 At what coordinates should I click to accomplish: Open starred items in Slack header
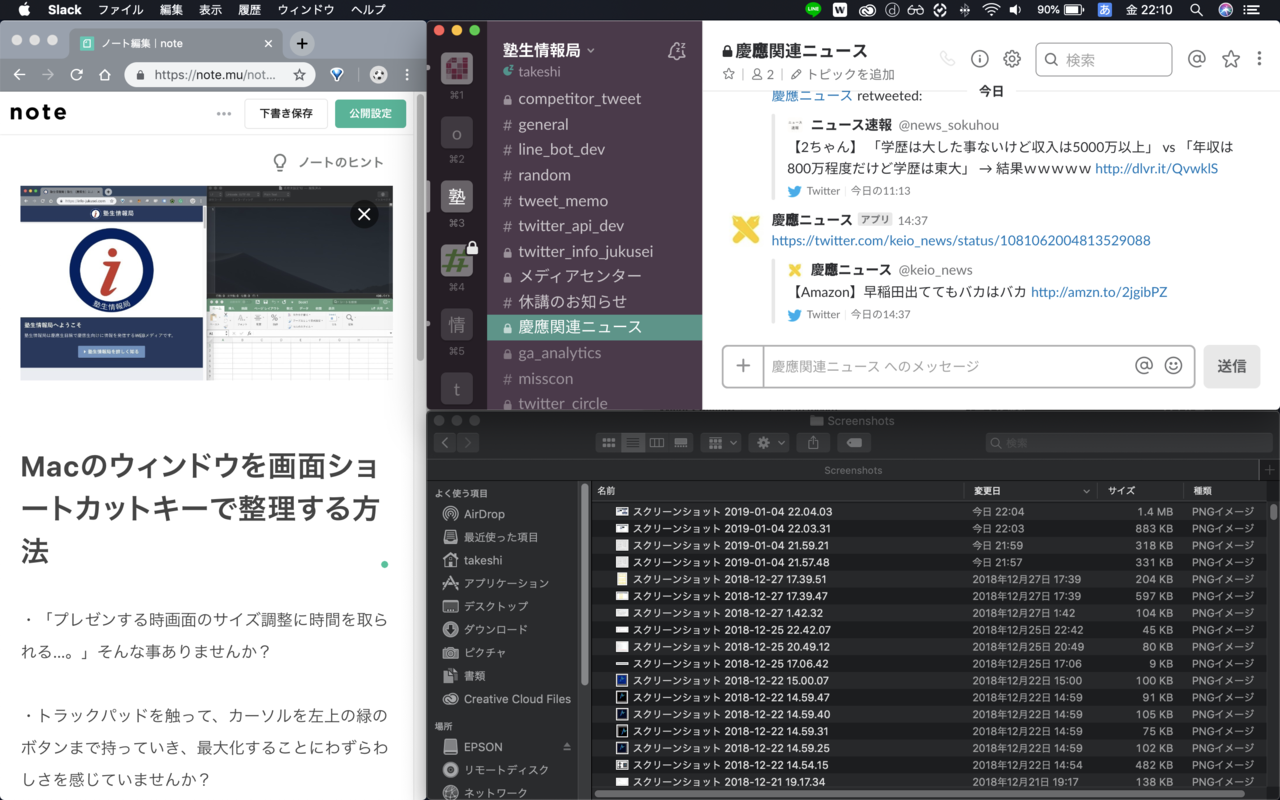click(1231, 59)
